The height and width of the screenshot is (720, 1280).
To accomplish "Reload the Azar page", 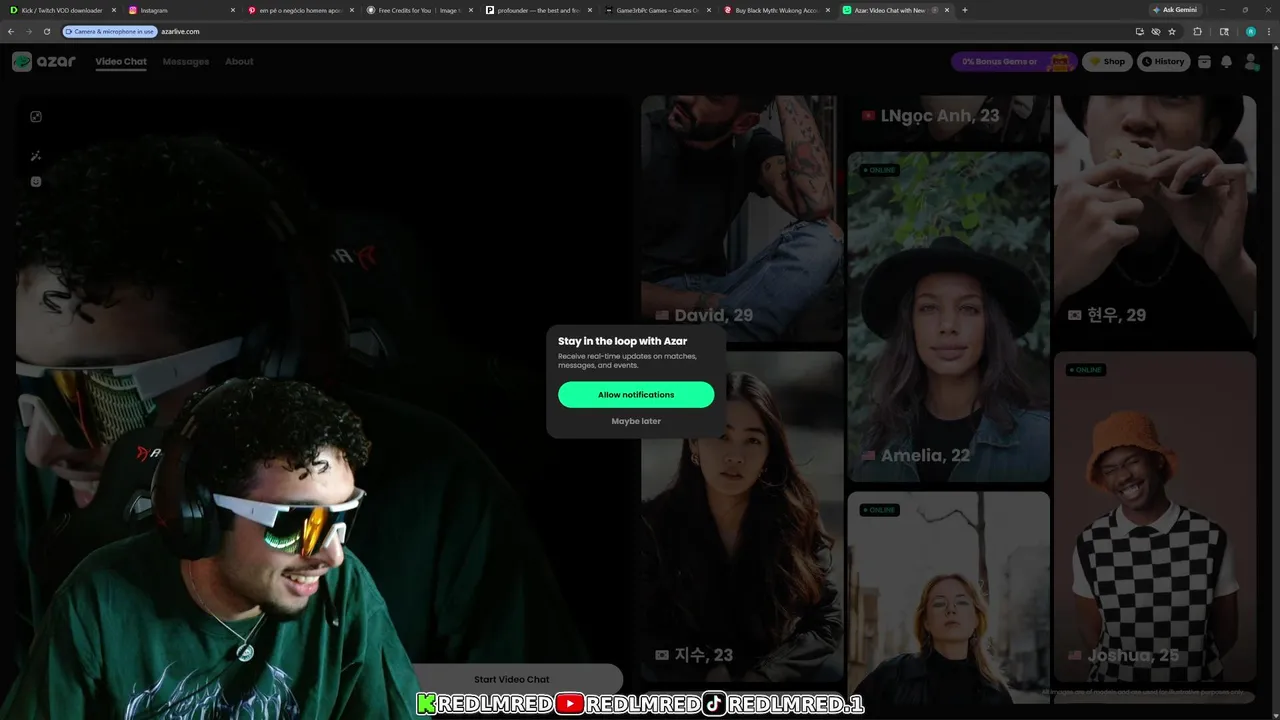I will point(46,31).
